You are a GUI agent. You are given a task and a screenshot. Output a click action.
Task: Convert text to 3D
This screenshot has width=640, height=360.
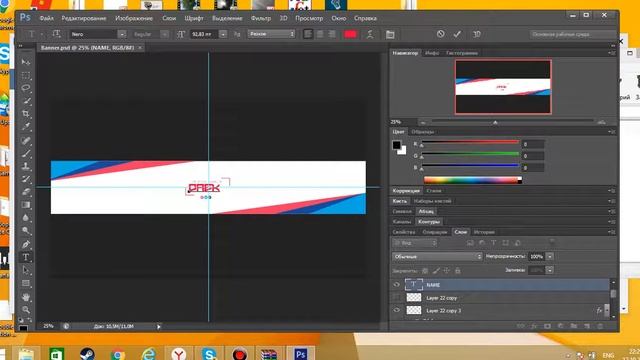(x=476, y=34)
